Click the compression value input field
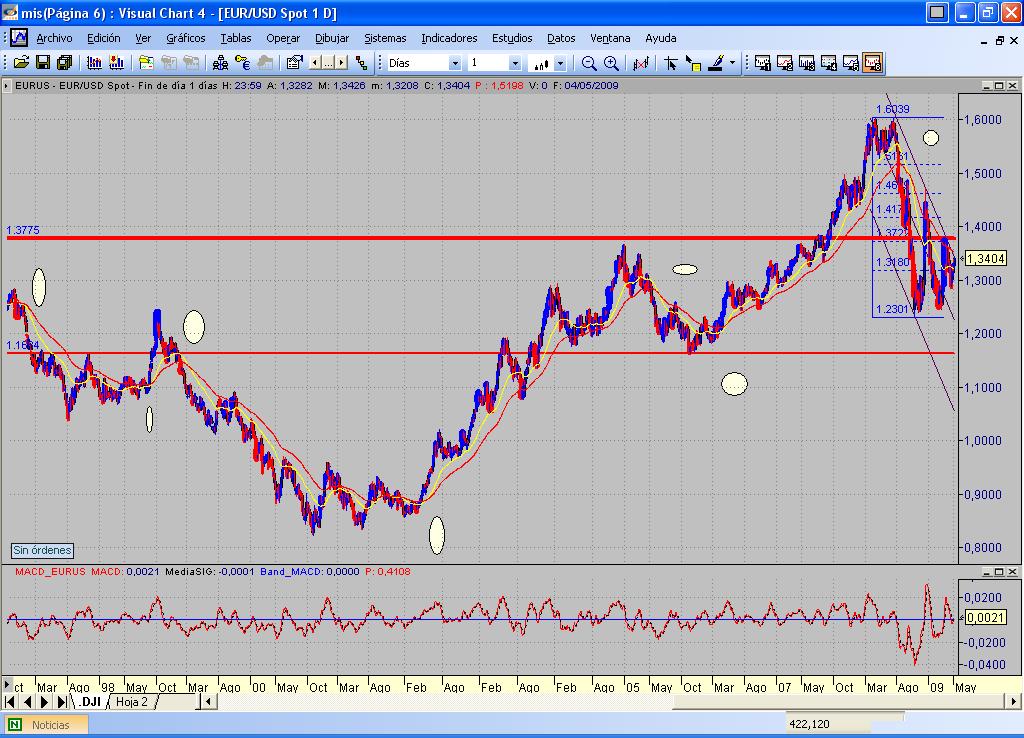 tap(490, 63)
